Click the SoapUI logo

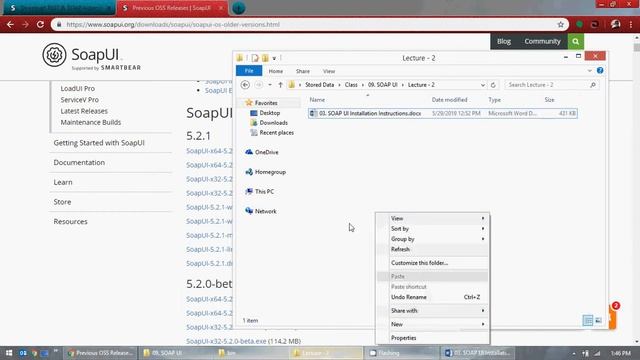(91, 56)
